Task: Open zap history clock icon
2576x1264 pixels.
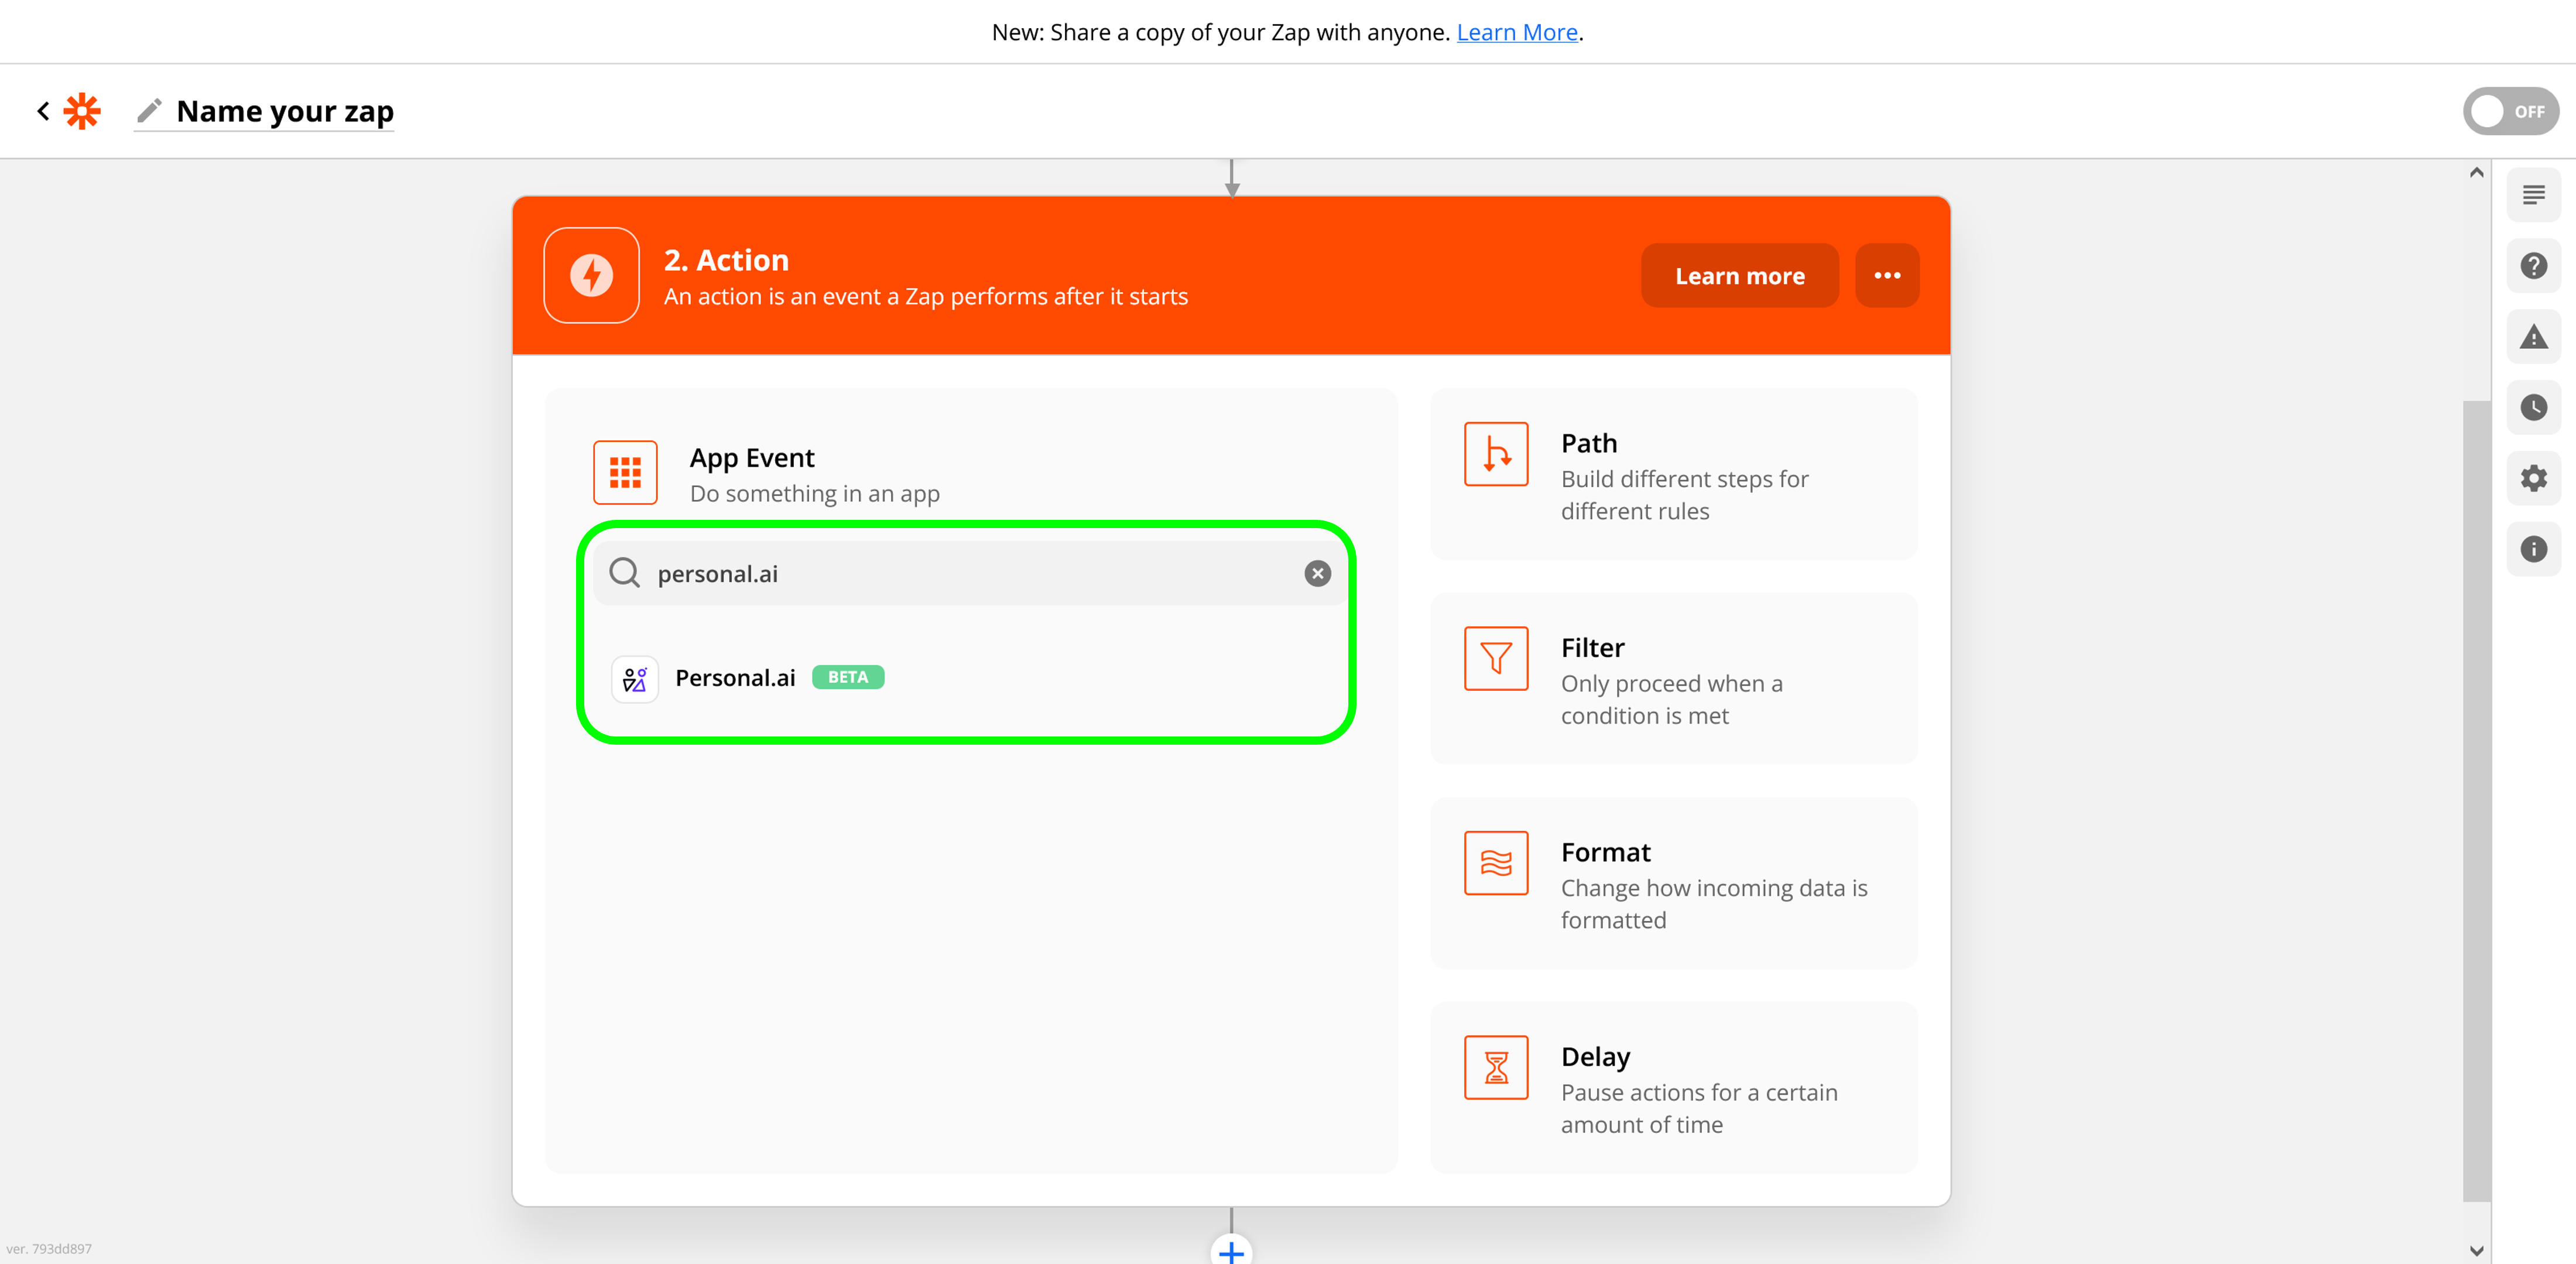Action: [x=2533, y=407]
